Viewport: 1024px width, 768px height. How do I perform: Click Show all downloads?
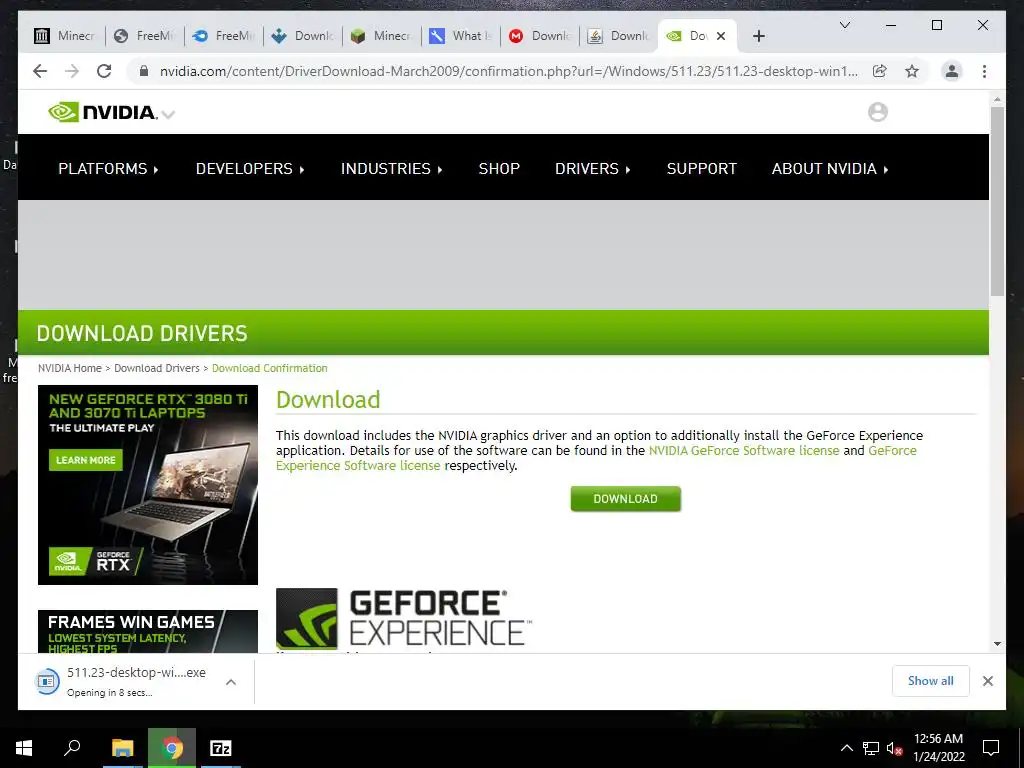[x=931, y=681]
